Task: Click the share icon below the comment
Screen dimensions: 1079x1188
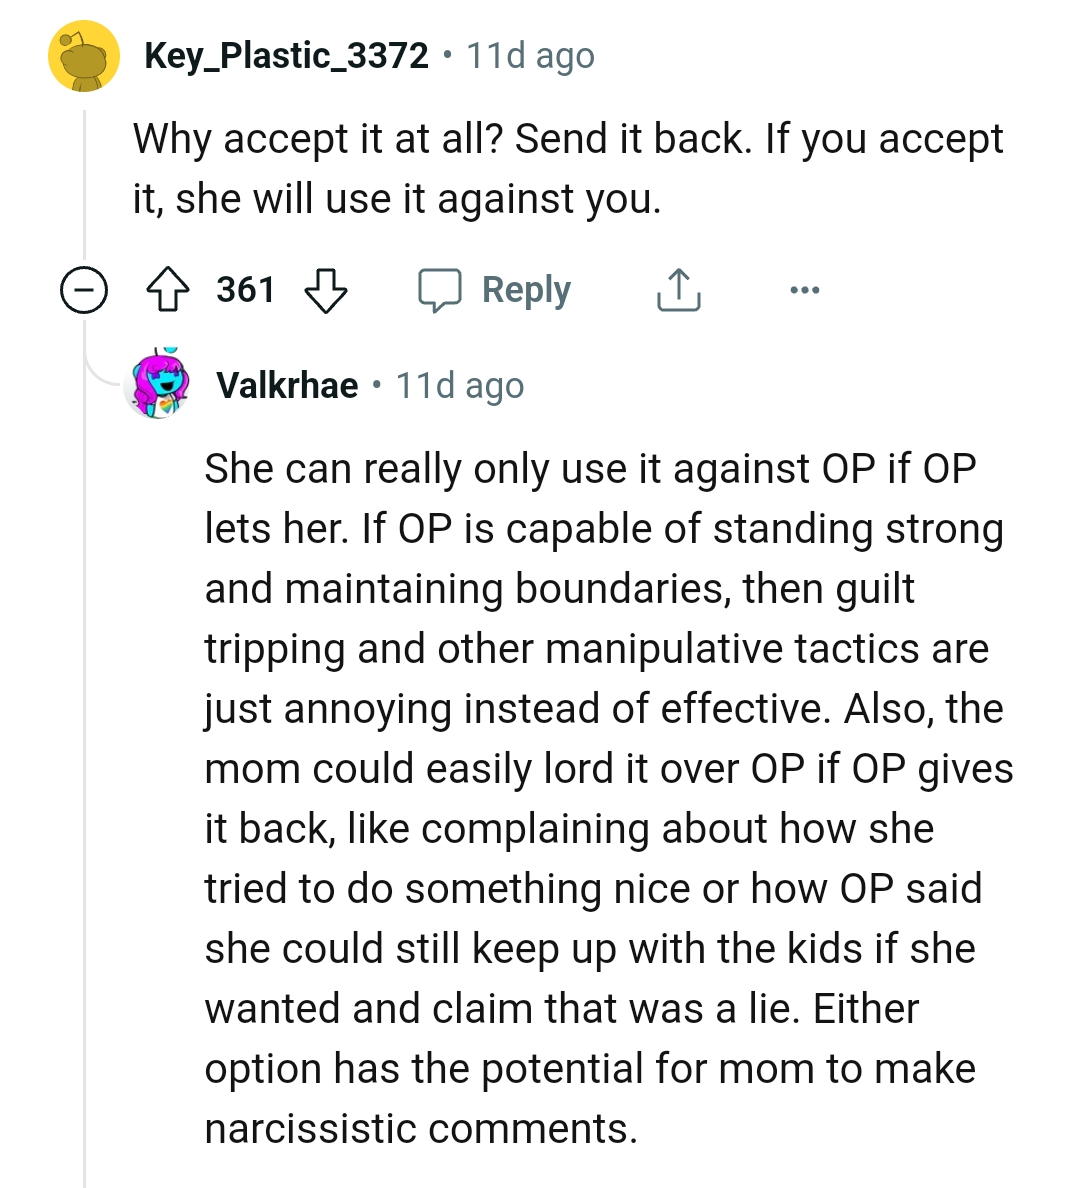Action: 678,291
